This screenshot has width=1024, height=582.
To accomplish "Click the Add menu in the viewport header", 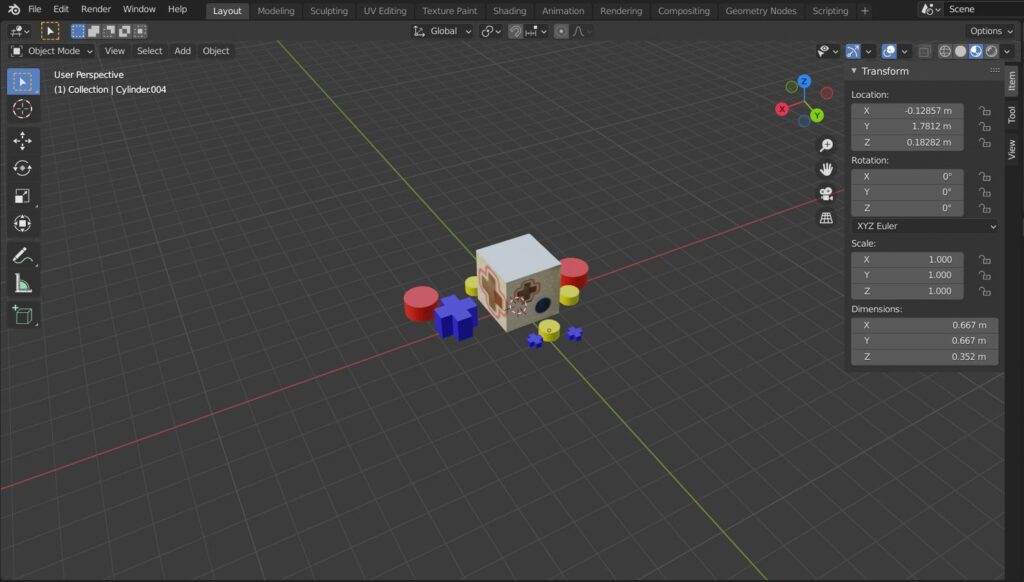I will coord(182,51).
